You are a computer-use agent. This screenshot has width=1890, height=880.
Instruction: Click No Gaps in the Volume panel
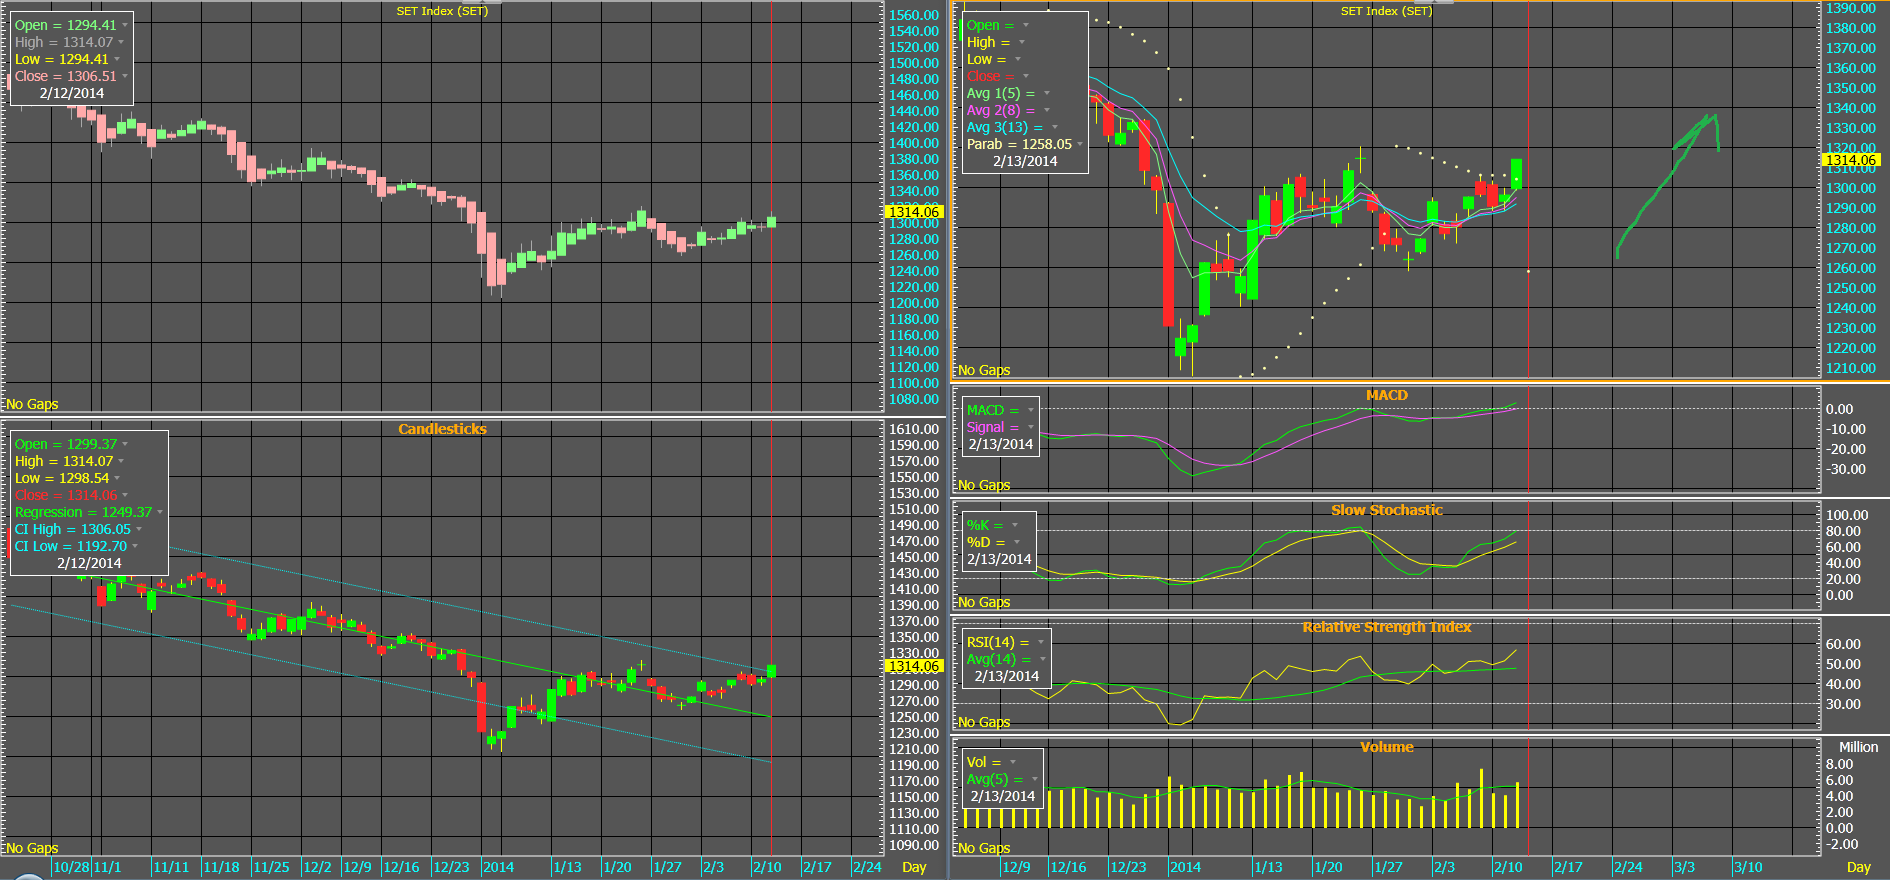[984, 848]
